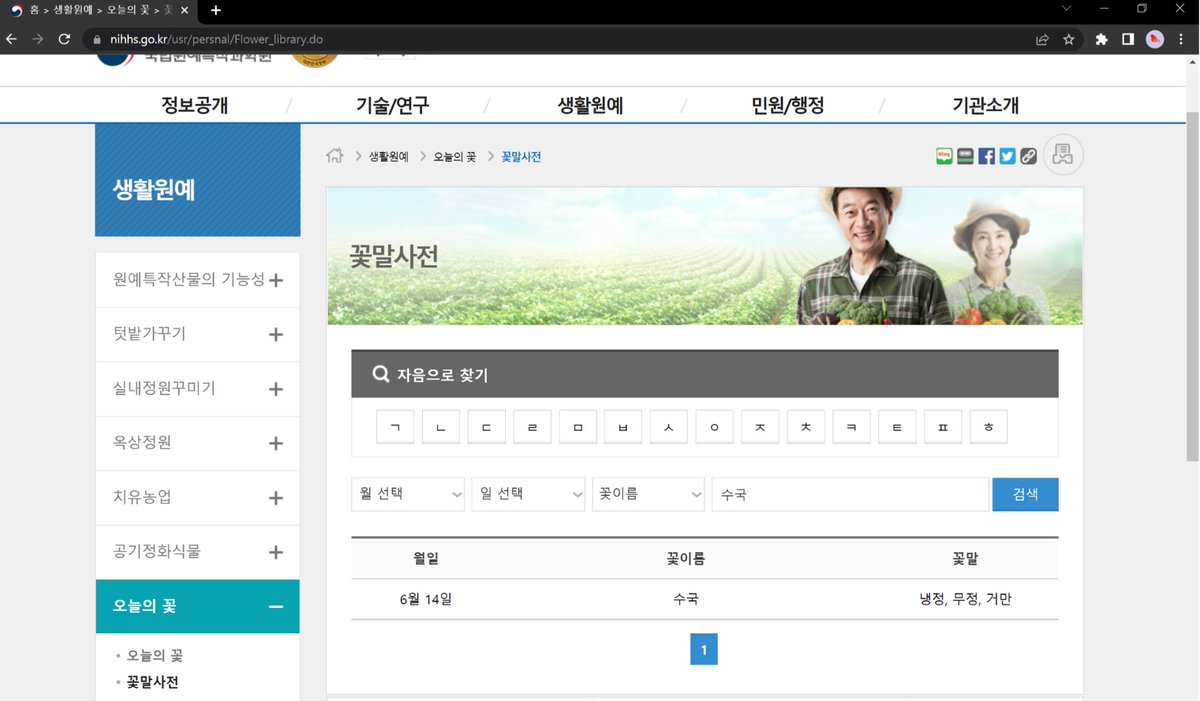Filter flowers by consonant ㅊ
This screenshot has width=1200, height=701.
click(806, 427)
